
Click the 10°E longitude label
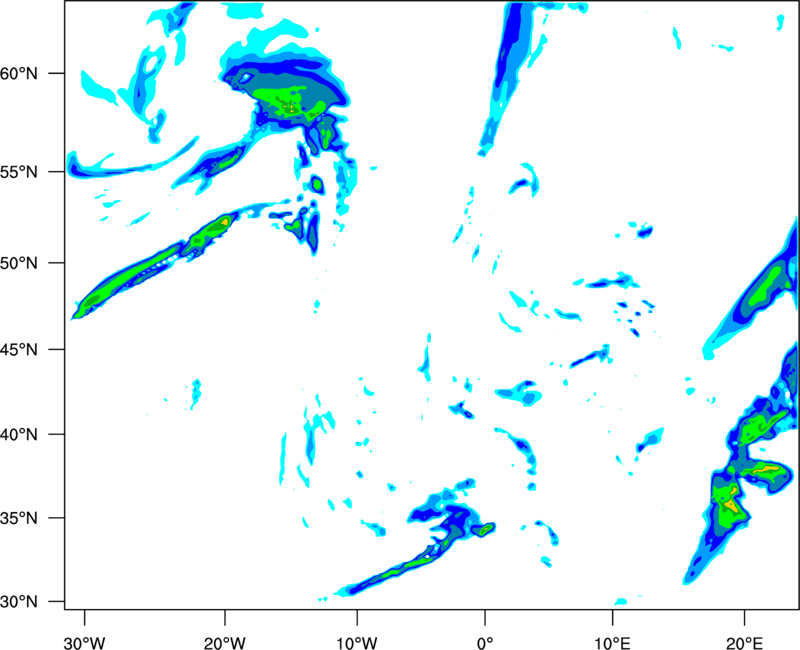click(612, 643)
